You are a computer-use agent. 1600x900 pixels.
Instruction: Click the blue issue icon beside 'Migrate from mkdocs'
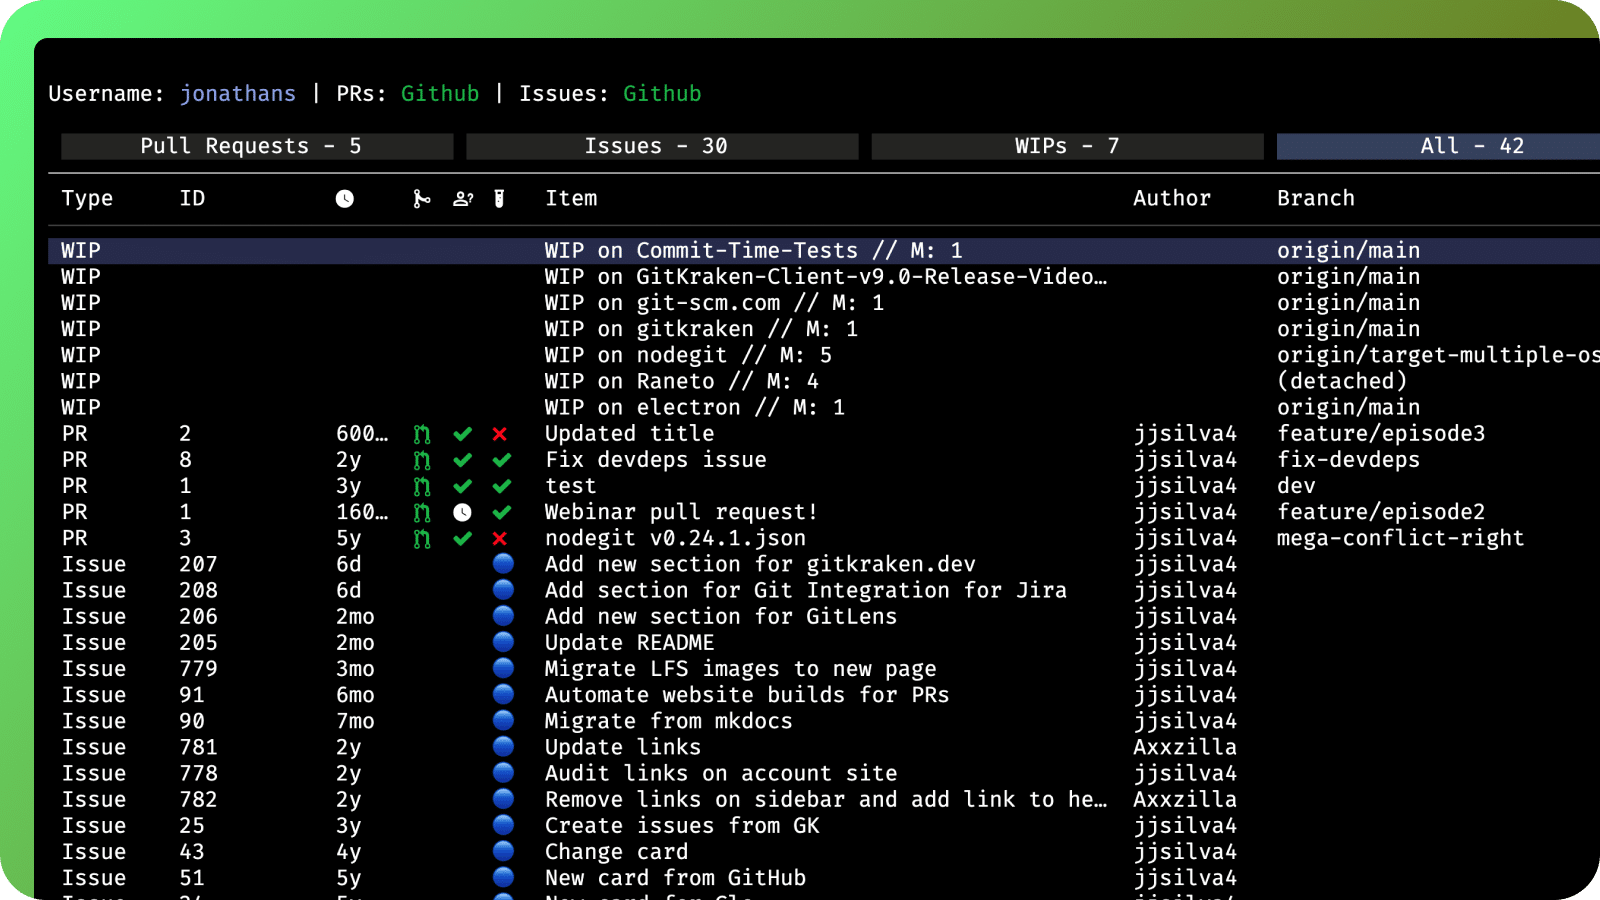[502, 720]
